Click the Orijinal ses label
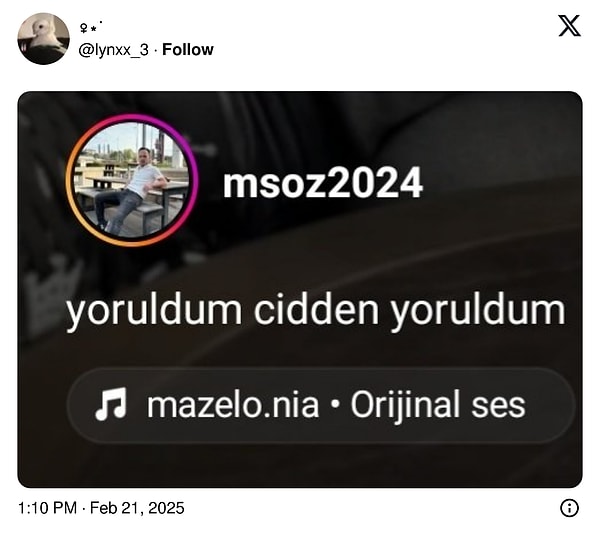Viewport: 600px width, 538px height. coord(438,406)
